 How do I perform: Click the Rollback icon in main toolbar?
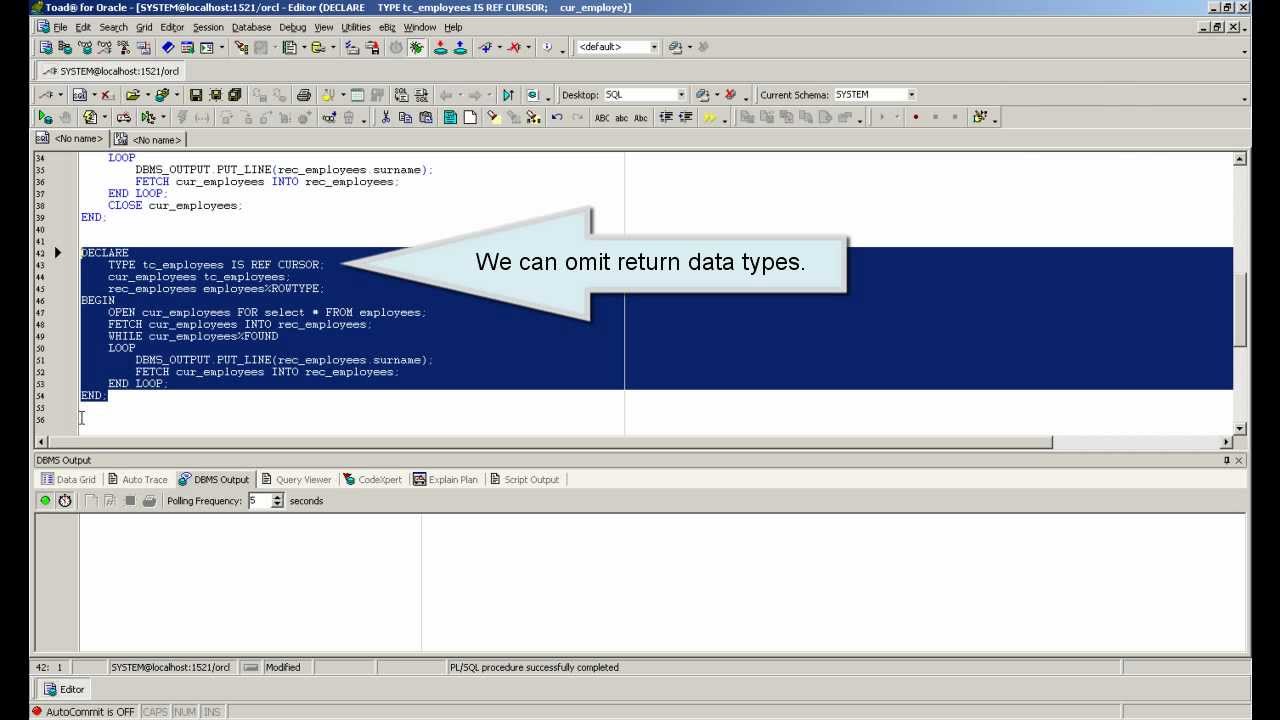[x=460, y=47]
